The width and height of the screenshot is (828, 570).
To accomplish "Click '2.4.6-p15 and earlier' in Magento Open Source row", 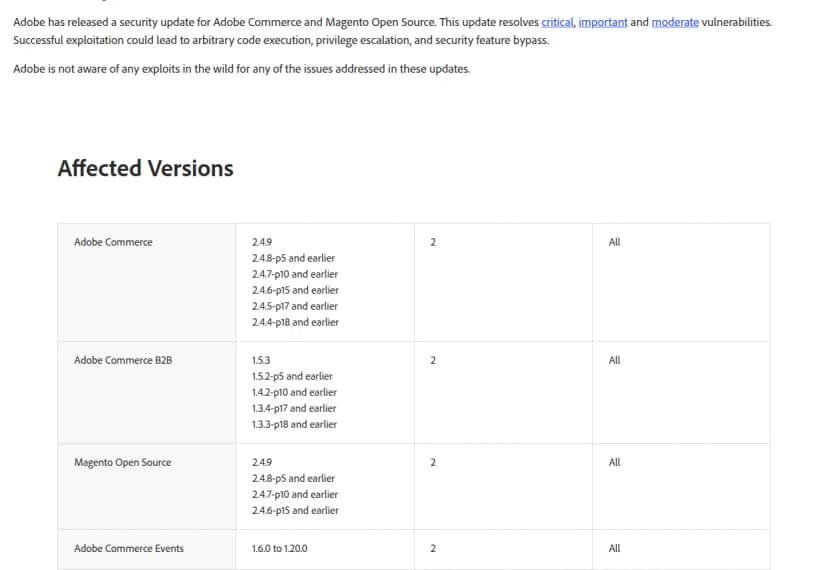I will [x=295, y=510].
